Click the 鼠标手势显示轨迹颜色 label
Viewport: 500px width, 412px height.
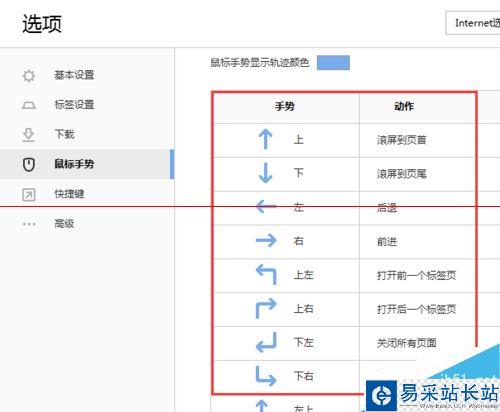point(260,63)
